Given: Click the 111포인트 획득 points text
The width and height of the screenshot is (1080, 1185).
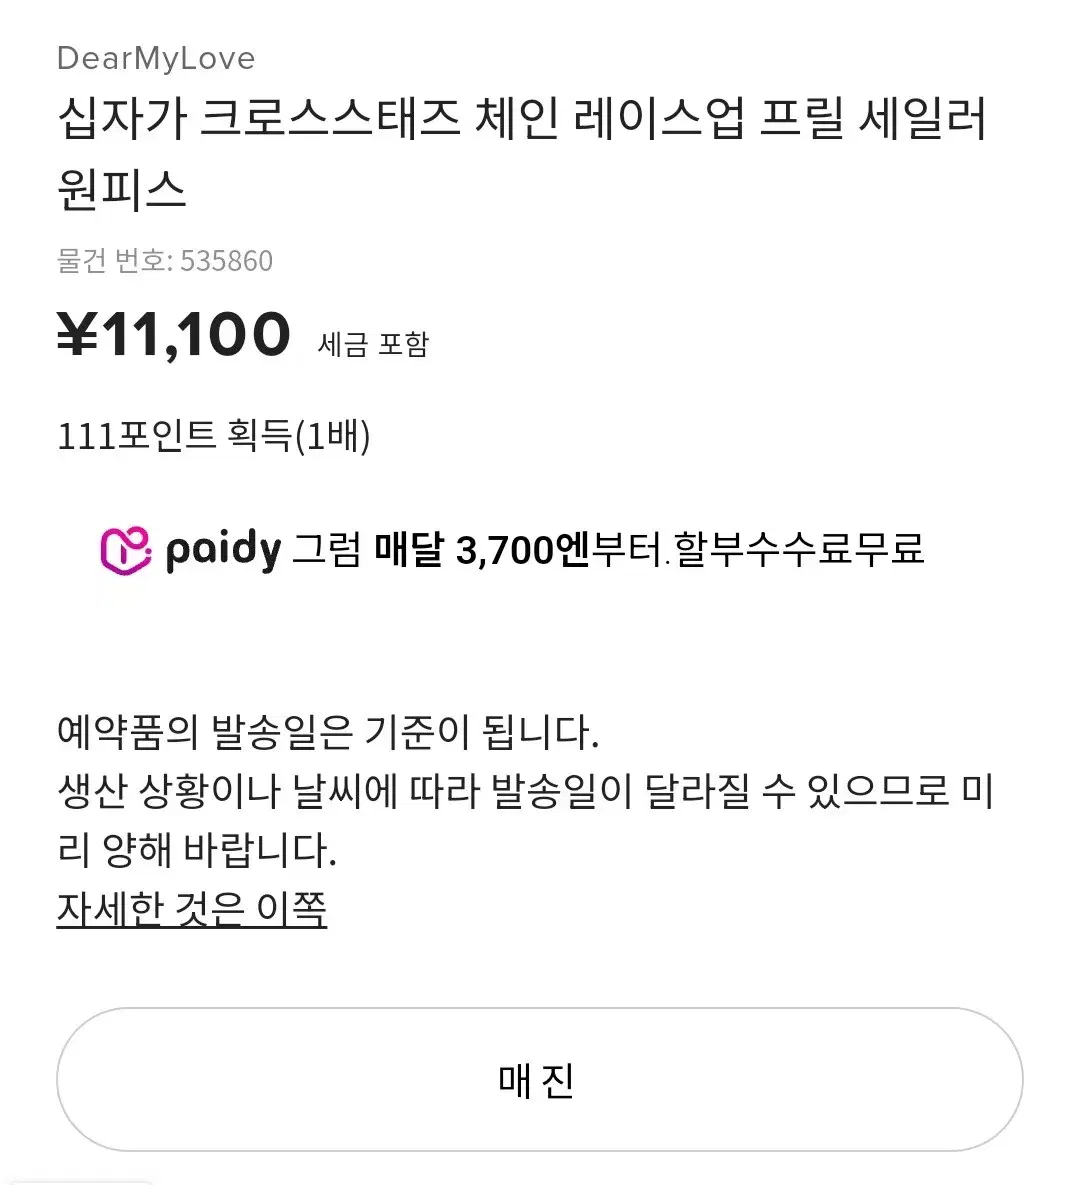Looking at the screenshot, I should pyautogui.click(x=174, y=436).
